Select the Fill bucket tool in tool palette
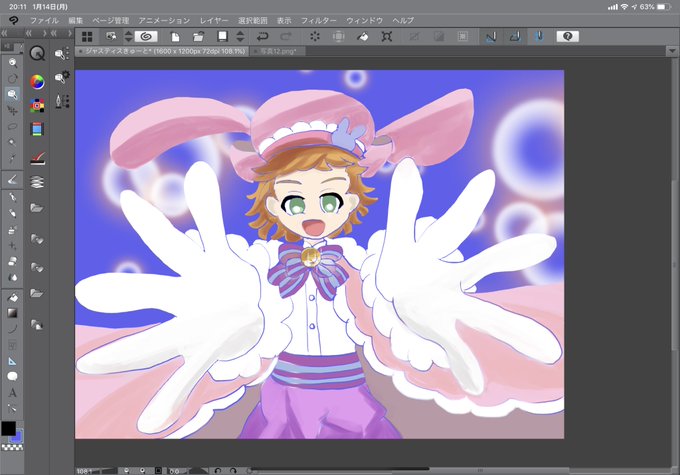This screenshot has height=475, width=680. tap(13, 297)
